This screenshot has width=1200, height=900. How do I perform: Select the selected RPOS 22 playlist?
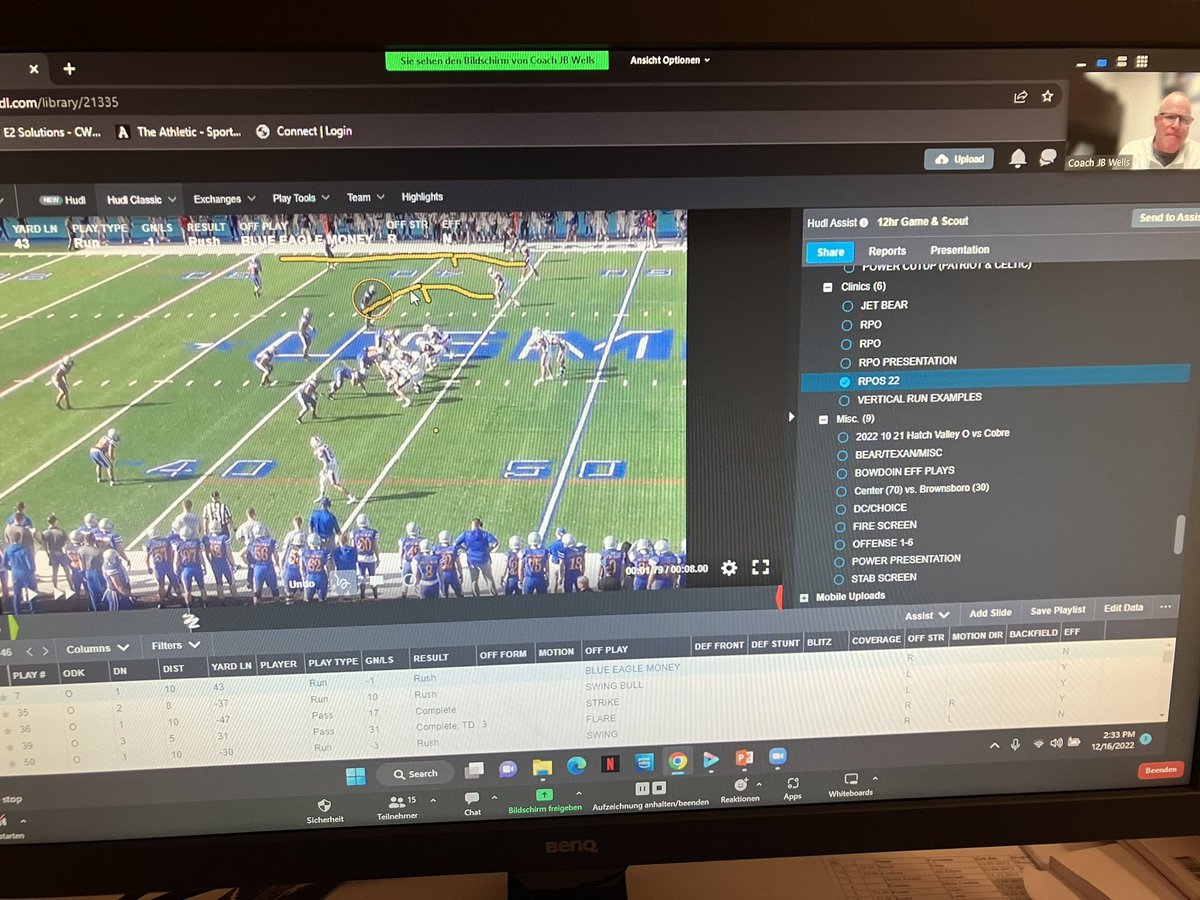(995, 380)
